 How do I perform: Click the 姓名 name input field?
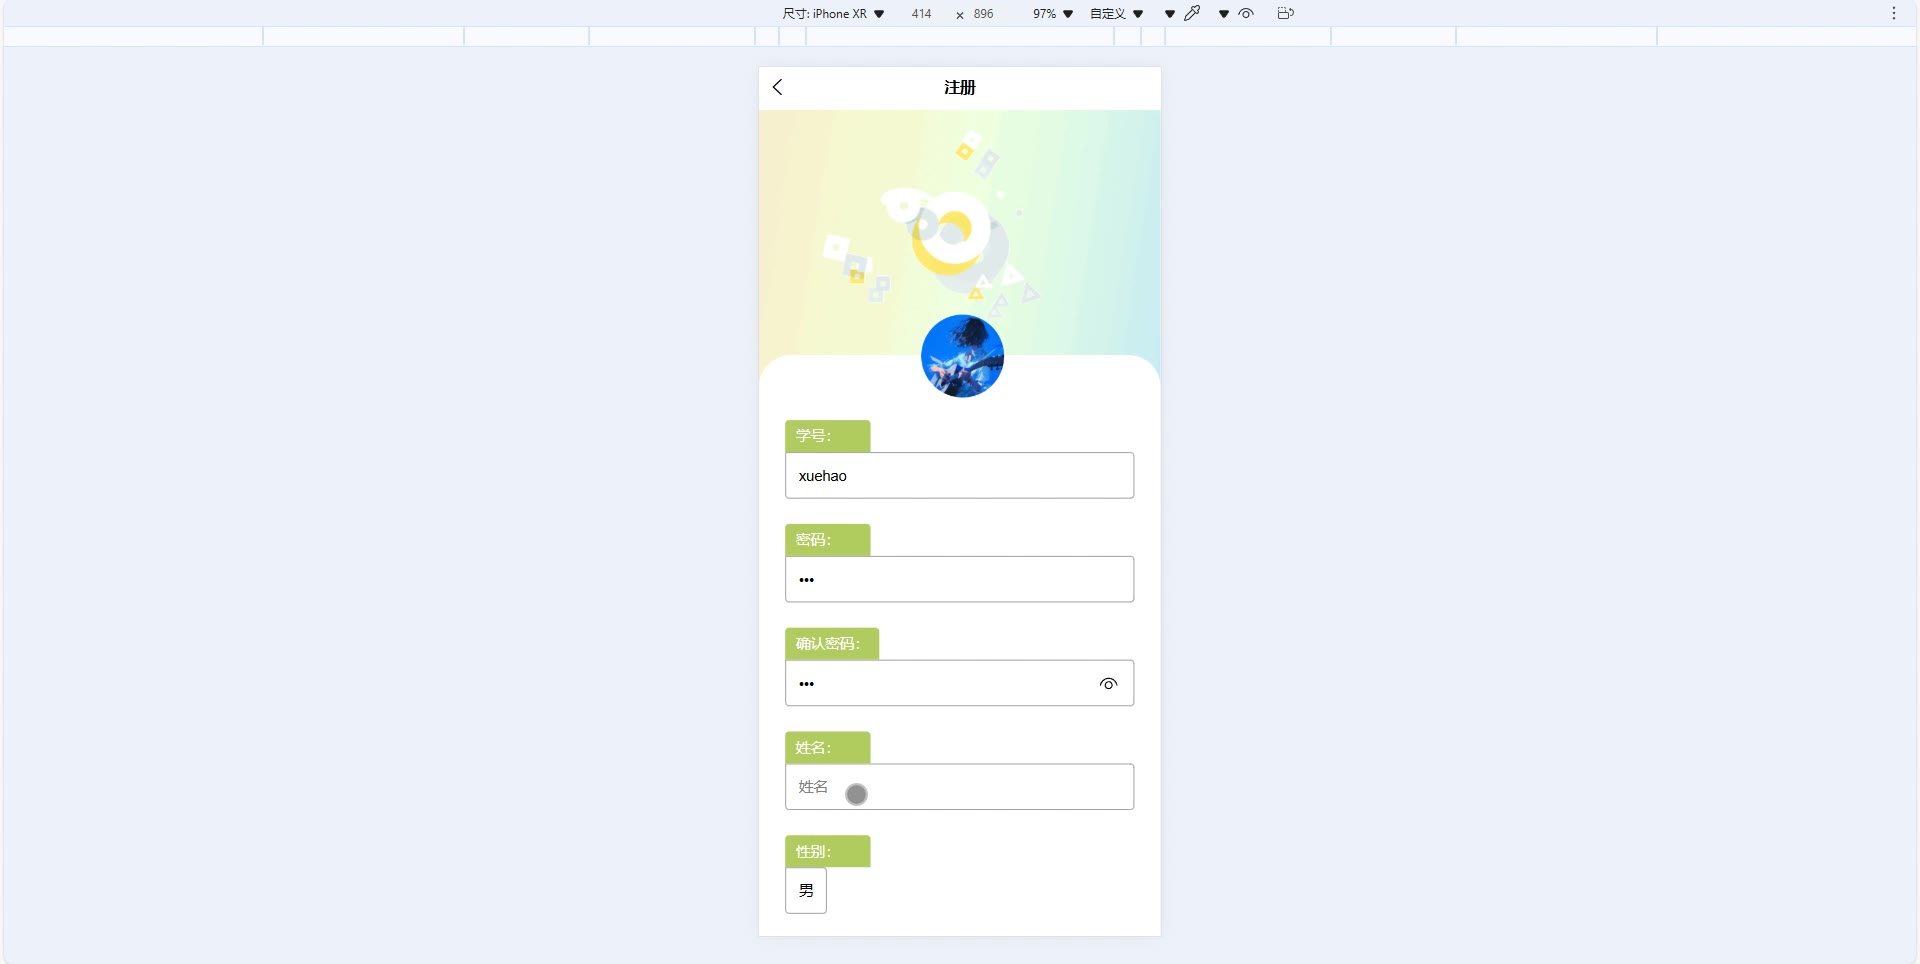coord(959,787)
